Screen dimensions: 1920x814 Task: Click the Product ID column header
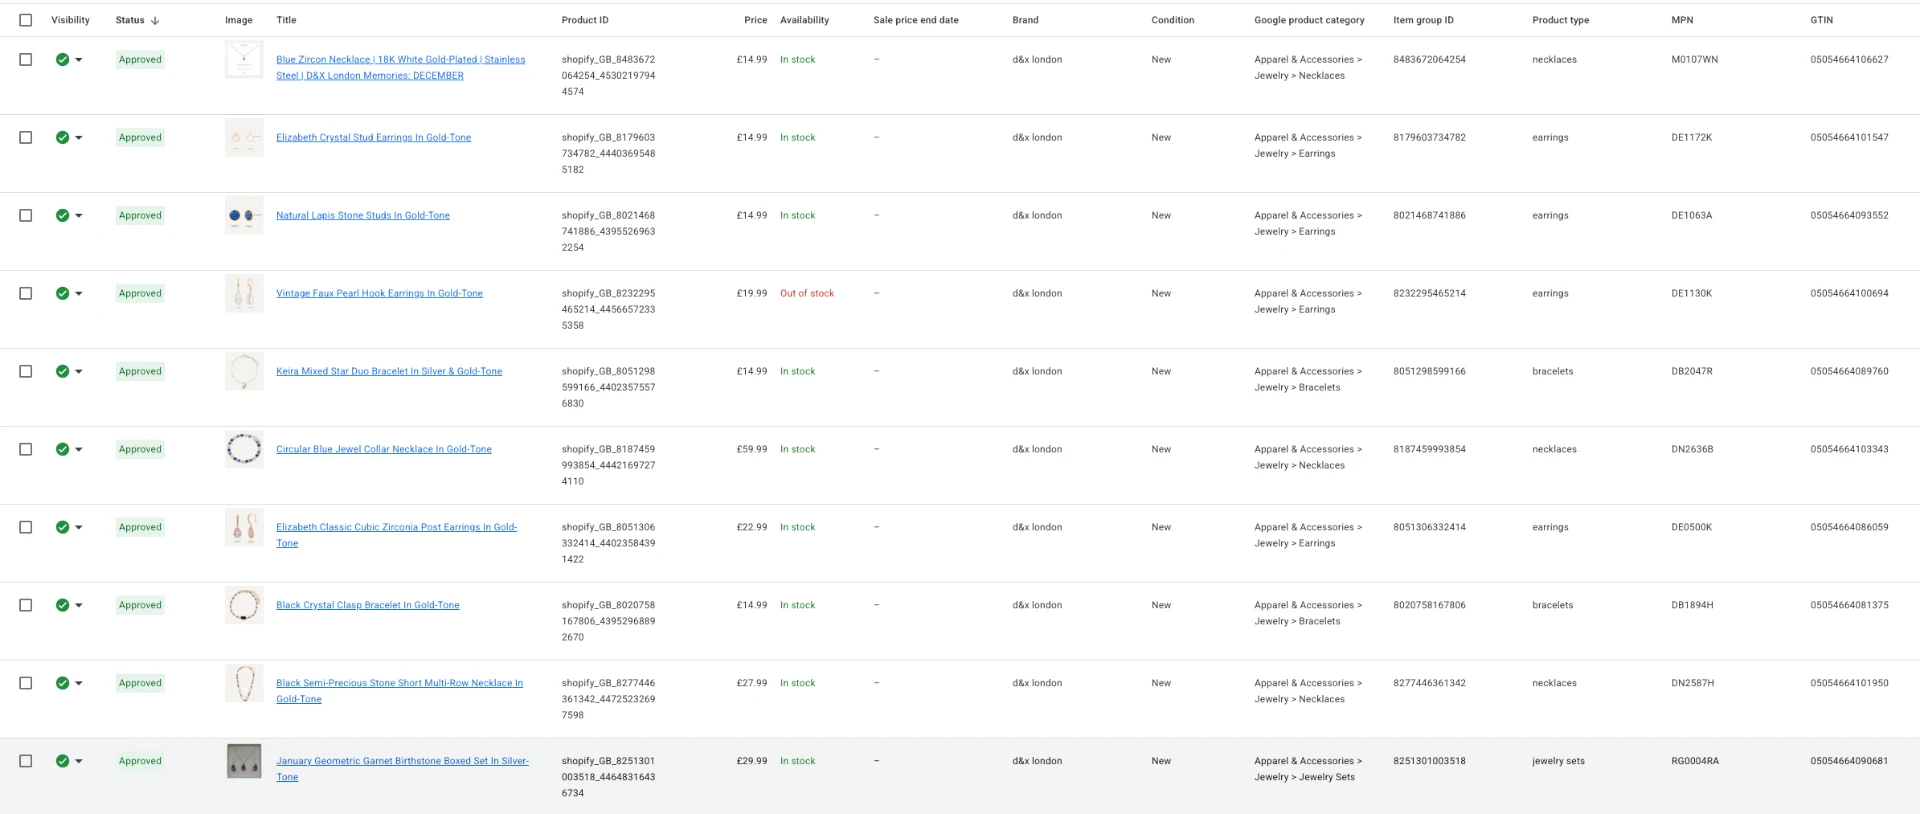585,20
